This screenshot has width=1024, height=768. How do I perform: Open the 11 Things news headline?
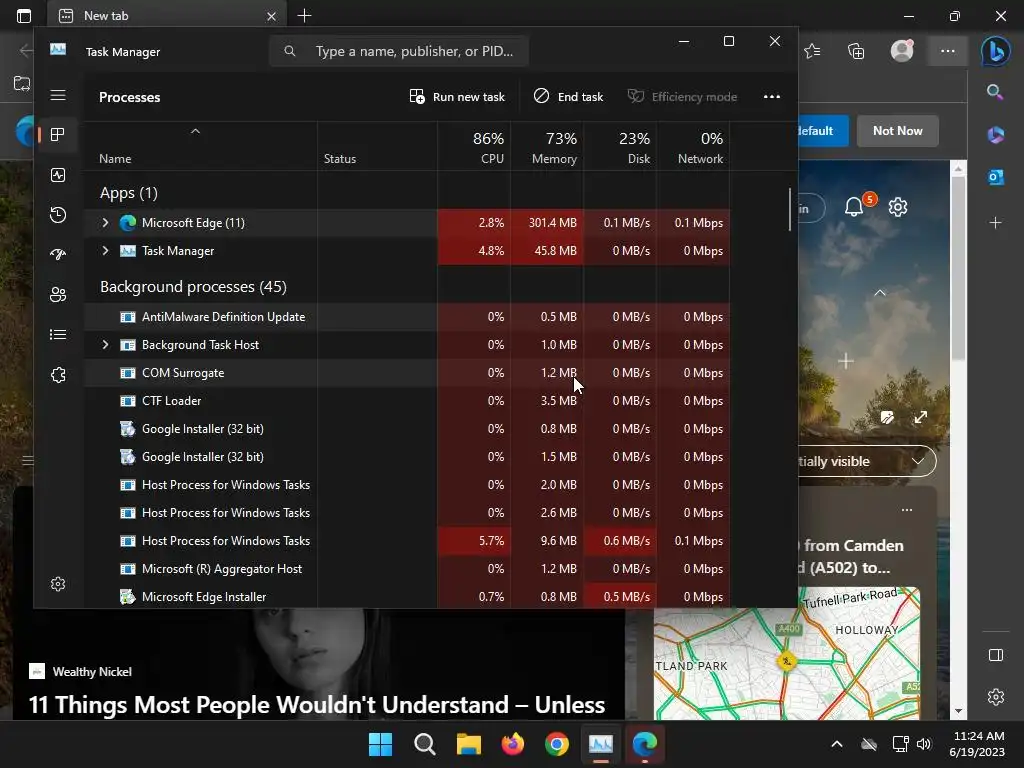tap(317, 705)
